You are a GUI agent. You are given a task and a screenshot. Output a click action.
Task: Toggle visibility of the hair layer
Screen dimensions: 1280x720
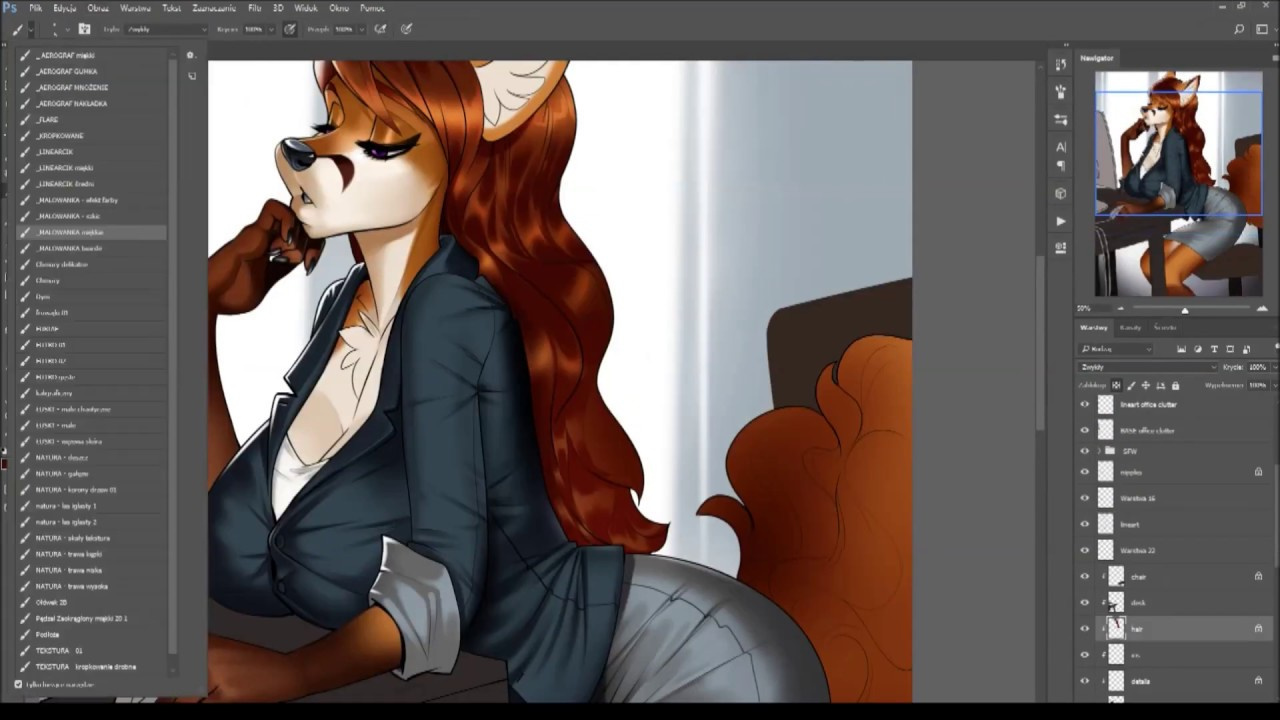tap(1085, 629)
